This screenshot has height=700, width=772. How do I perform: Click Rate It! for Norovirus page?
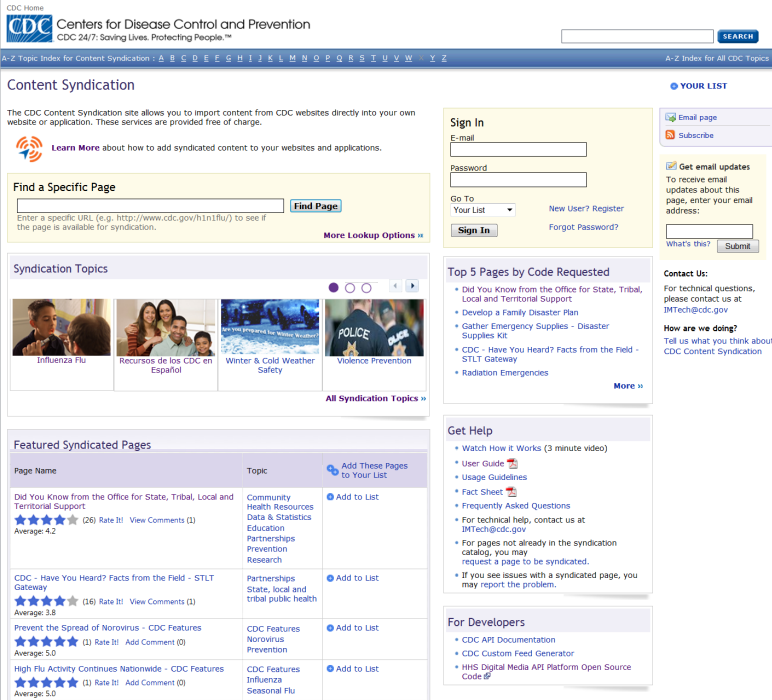click(x=106, y=642)
